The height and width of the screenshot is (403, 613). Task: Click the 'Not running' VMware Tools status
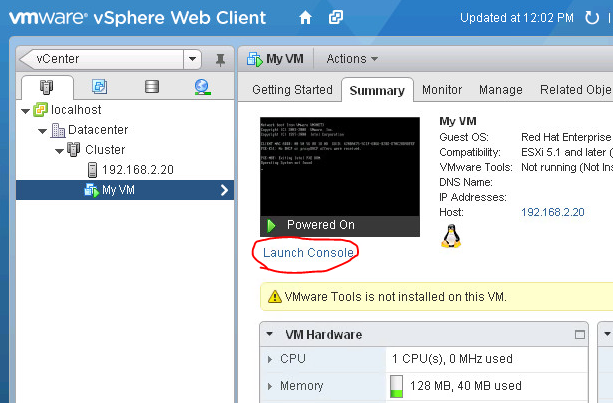[x=566, y=167]
